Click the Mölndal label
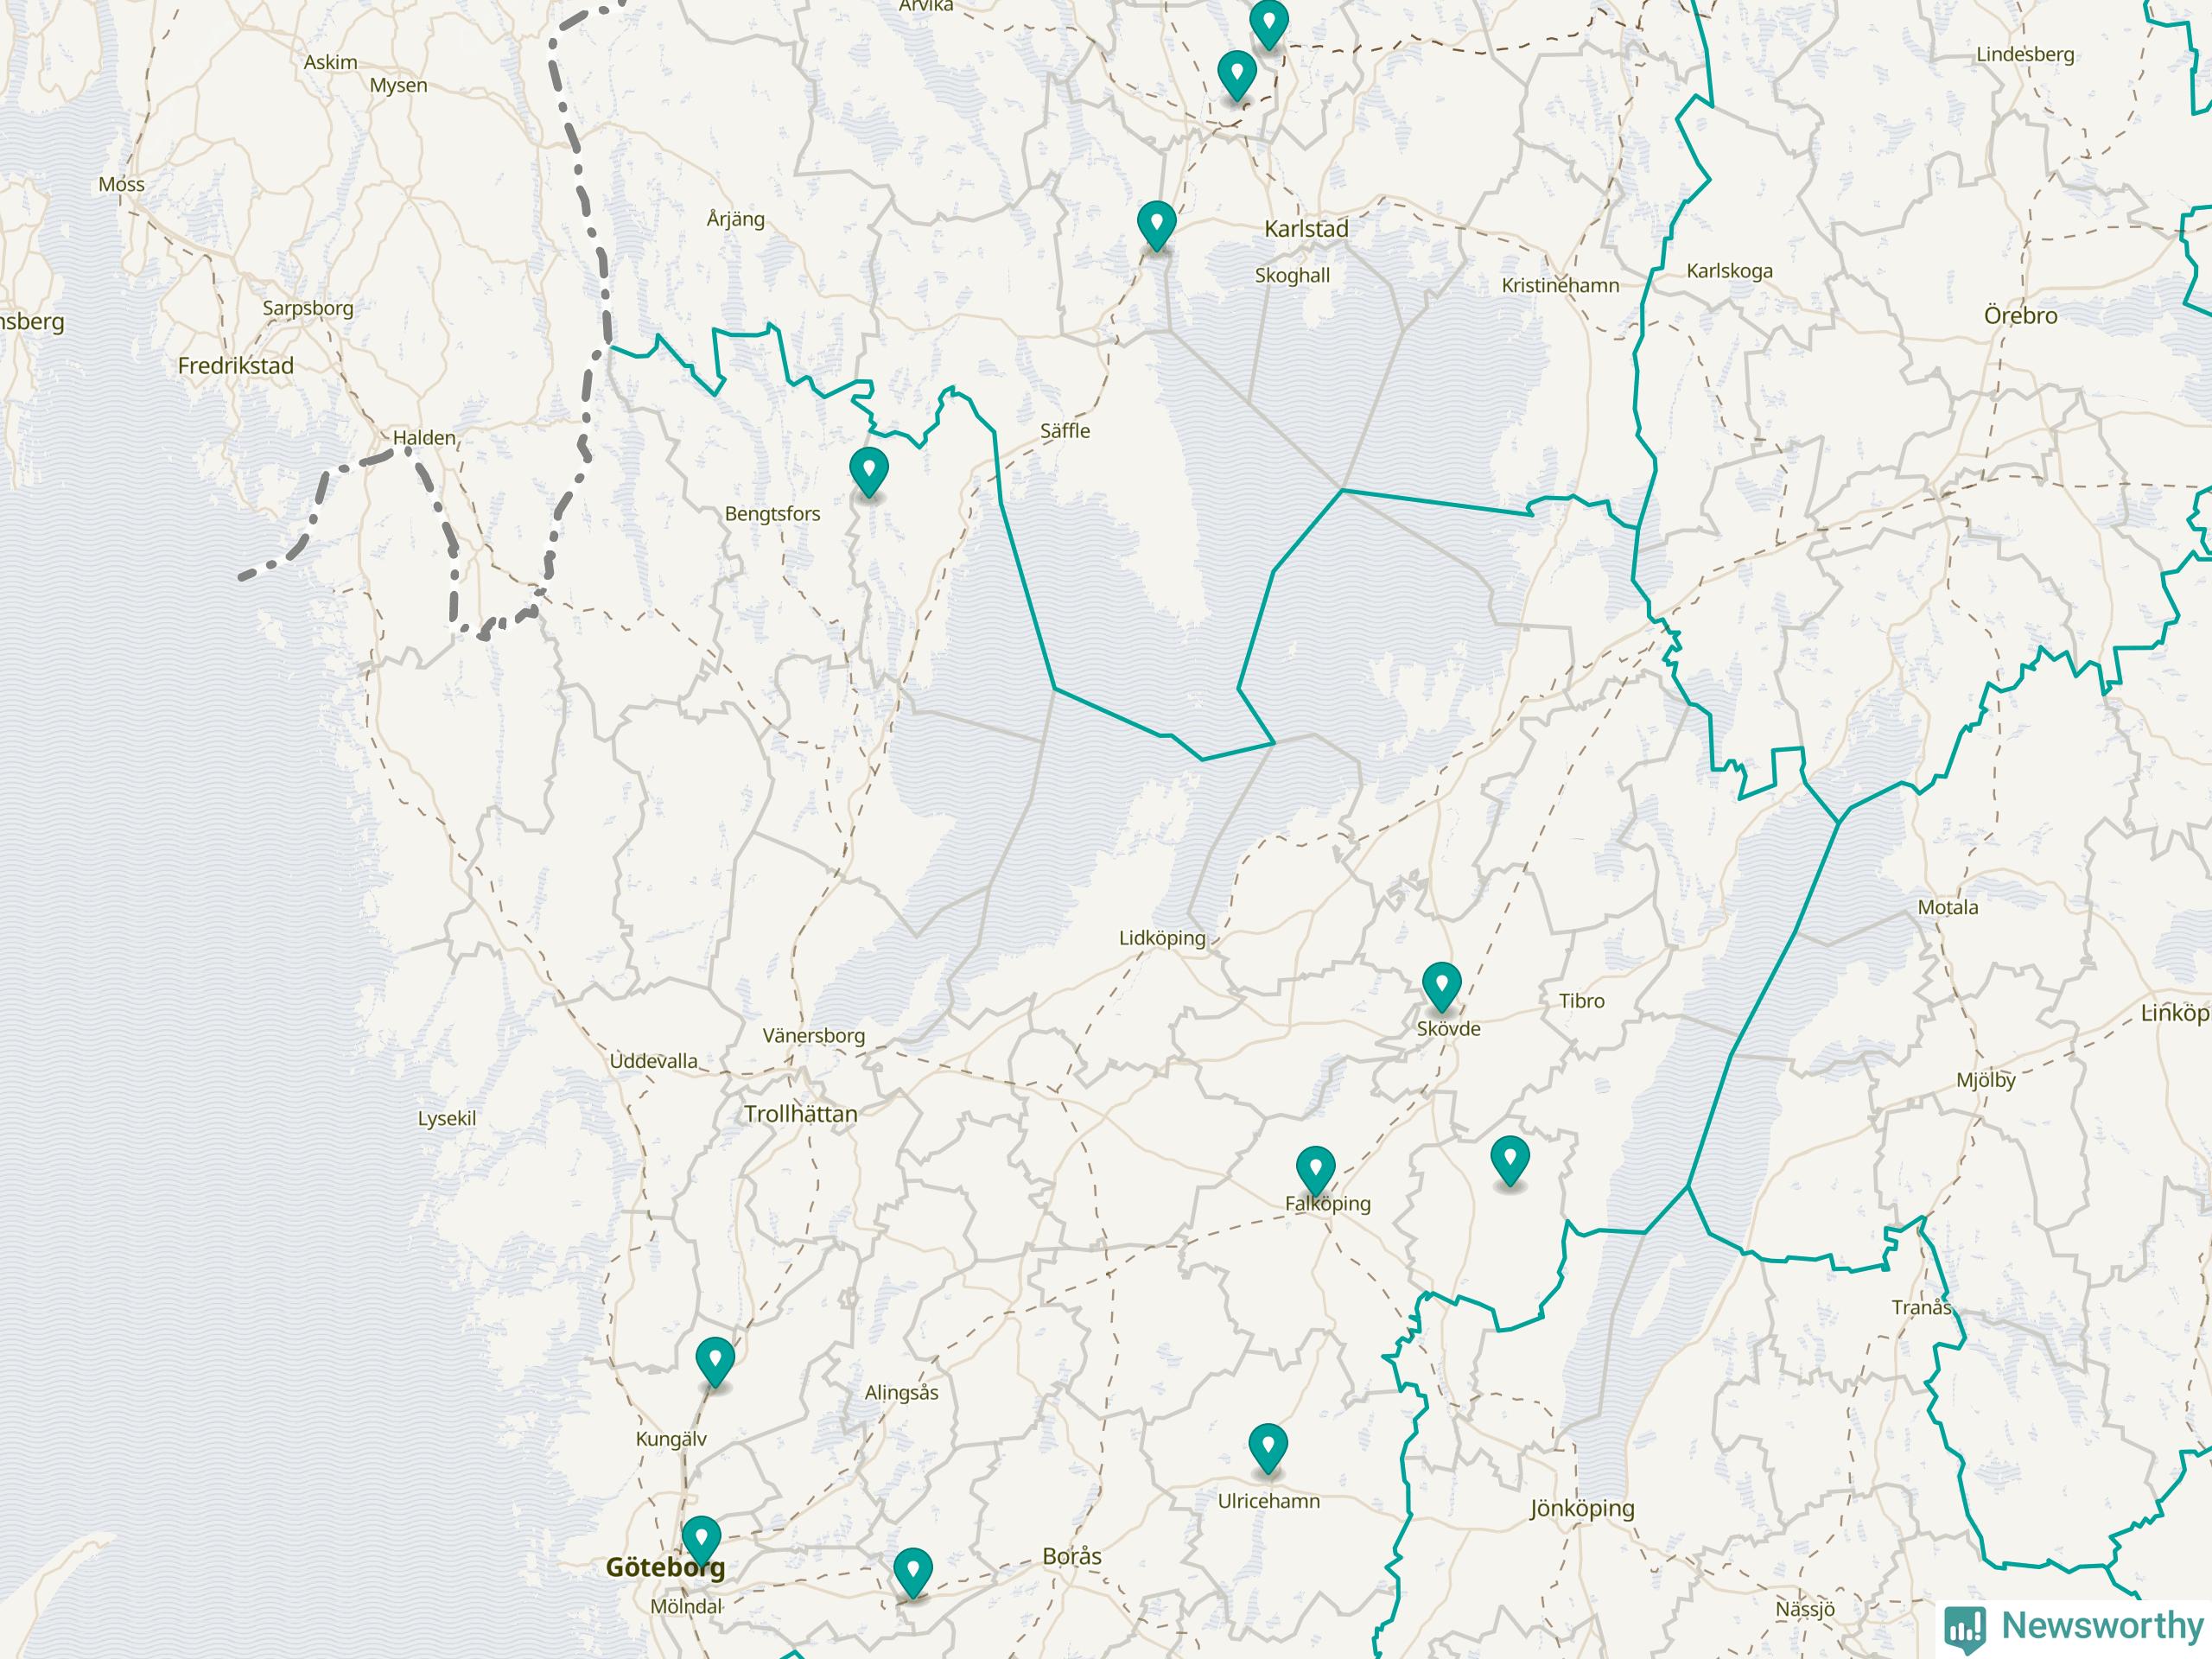Screen dimensions: 2212x1659 coord(686,1607)
